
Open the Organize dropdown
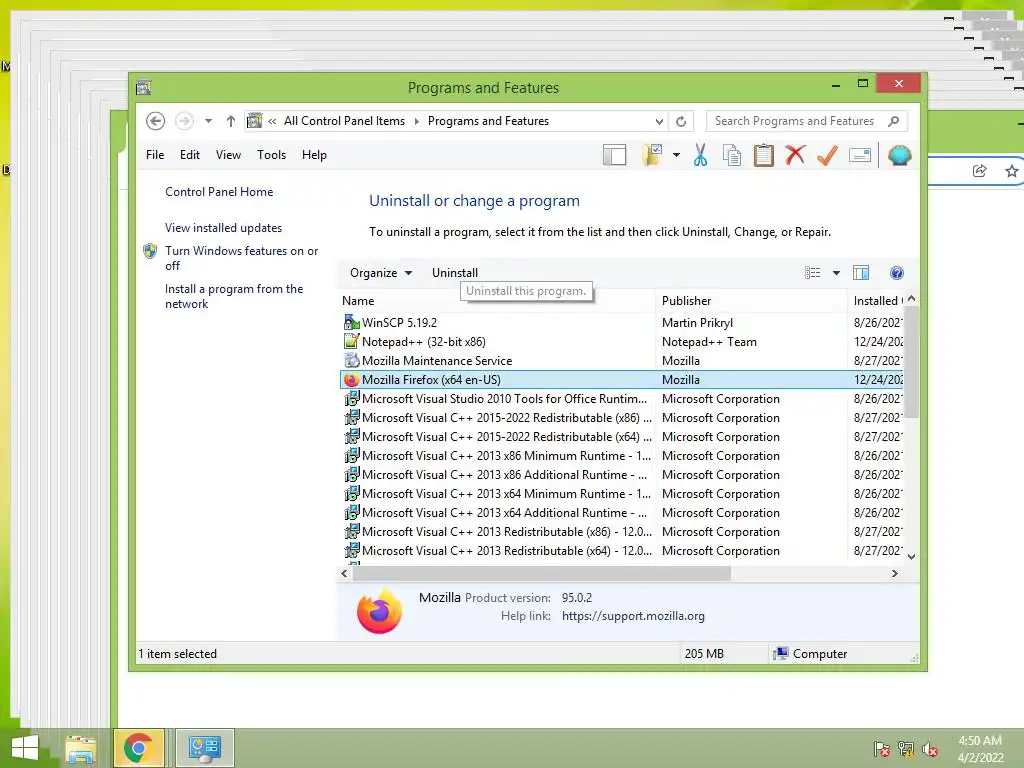pos(381,273)
